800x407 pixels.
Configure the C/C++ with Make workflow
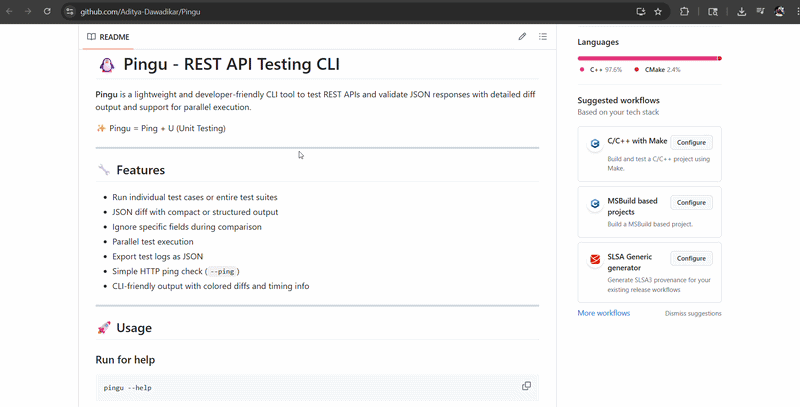point(691,143)
